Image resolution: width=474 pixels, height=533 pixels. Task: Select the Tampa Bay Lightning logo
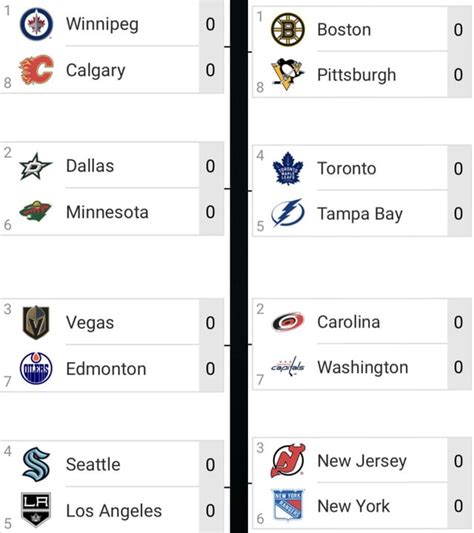[x=287, y=213]
